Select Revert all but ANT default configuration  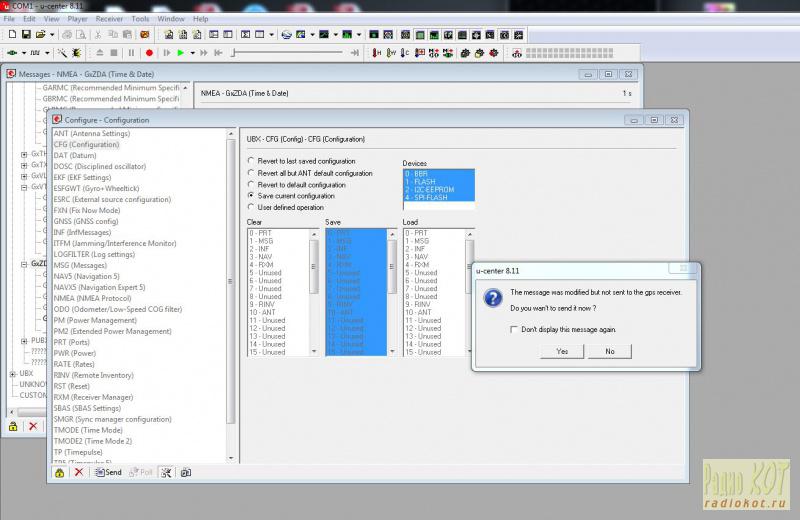point(251,173)
